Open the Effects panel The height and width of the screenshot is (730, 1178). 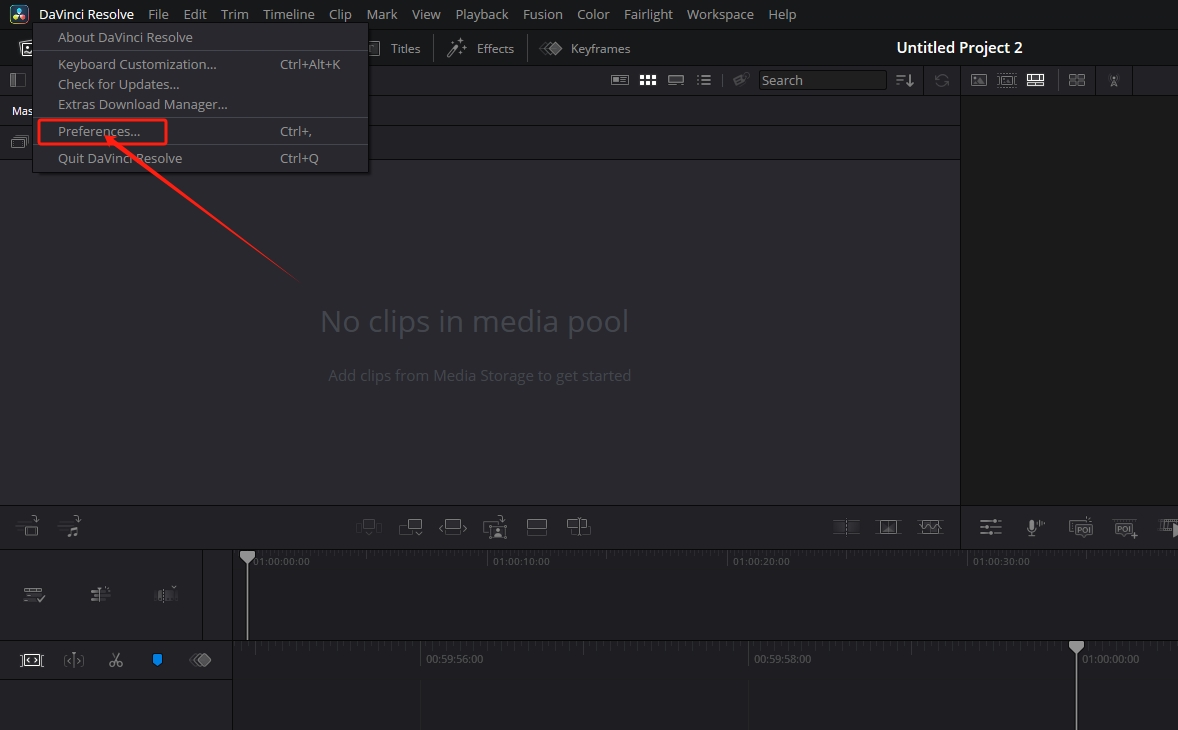click(x=480, y=48)
